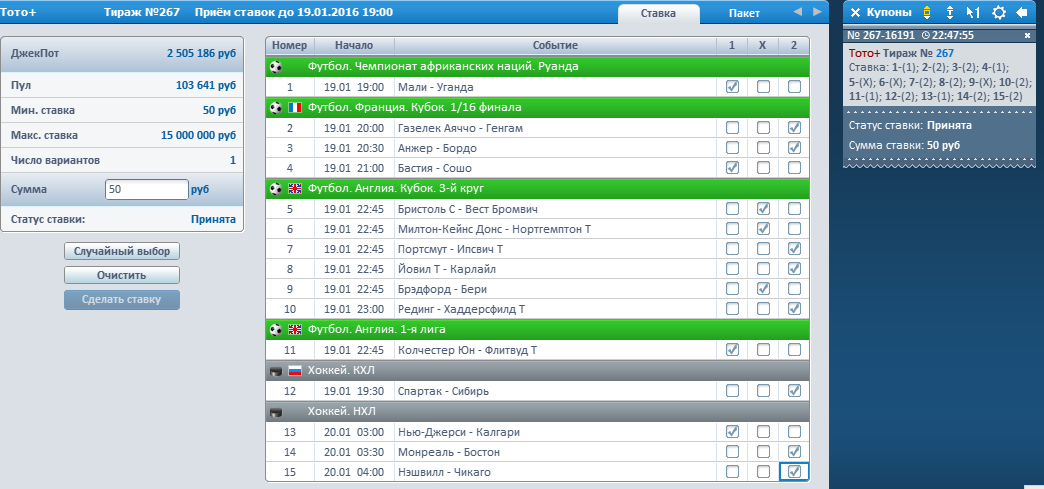
Task: Check outcome 1 for Рединг - Хаддерсфилд Т
Action: (x=732, y=309)
